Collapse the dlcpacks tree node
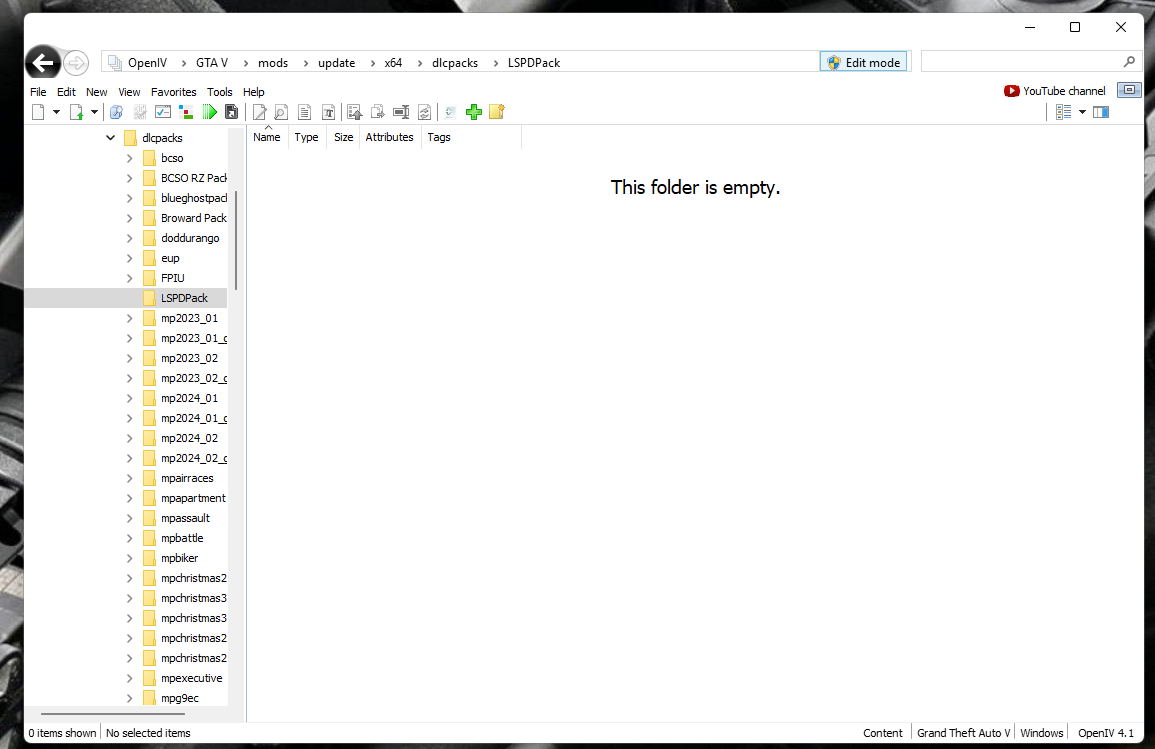This screenshot has height=749, width=1155. pyautogui.click(x=110, y=138)
